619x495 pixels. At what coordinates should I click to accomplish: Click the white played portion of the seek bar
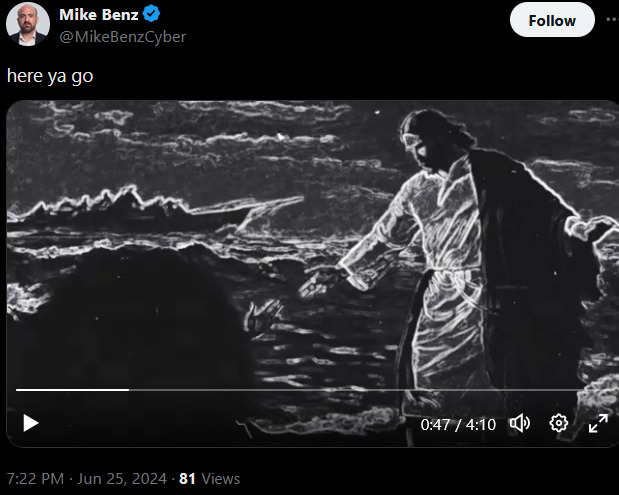point(70,389)
